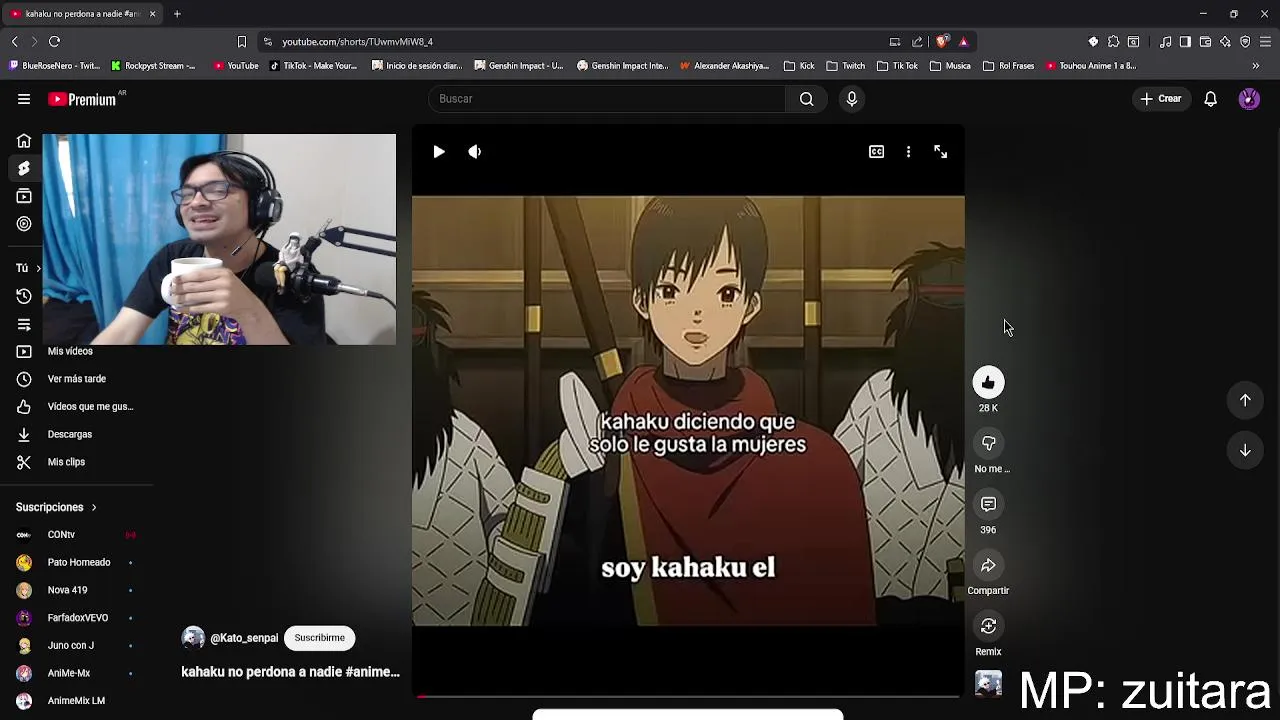The image size is (1280, 720).
Task: Remix this Short
Action: pyautogui.click(x=988, y=626)
